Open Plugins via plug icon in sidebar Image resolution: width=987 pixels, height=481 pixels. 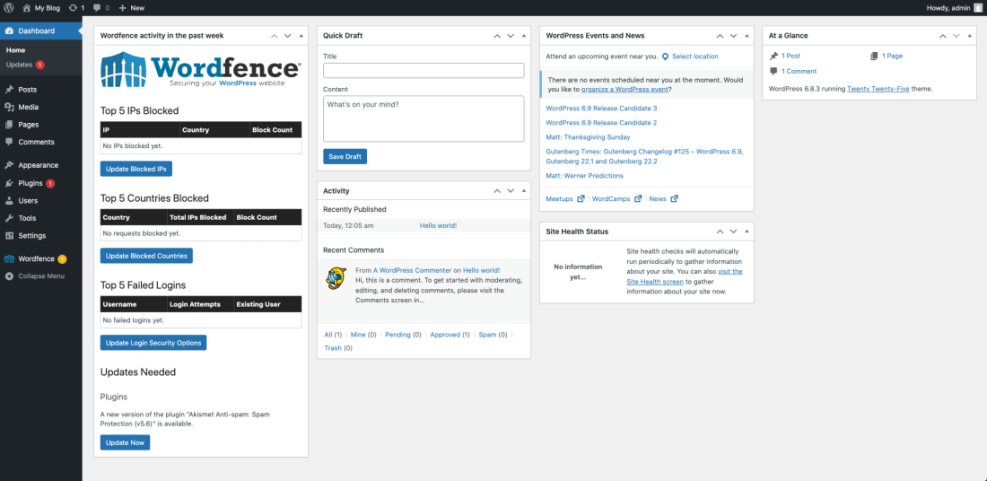[9, 183]
